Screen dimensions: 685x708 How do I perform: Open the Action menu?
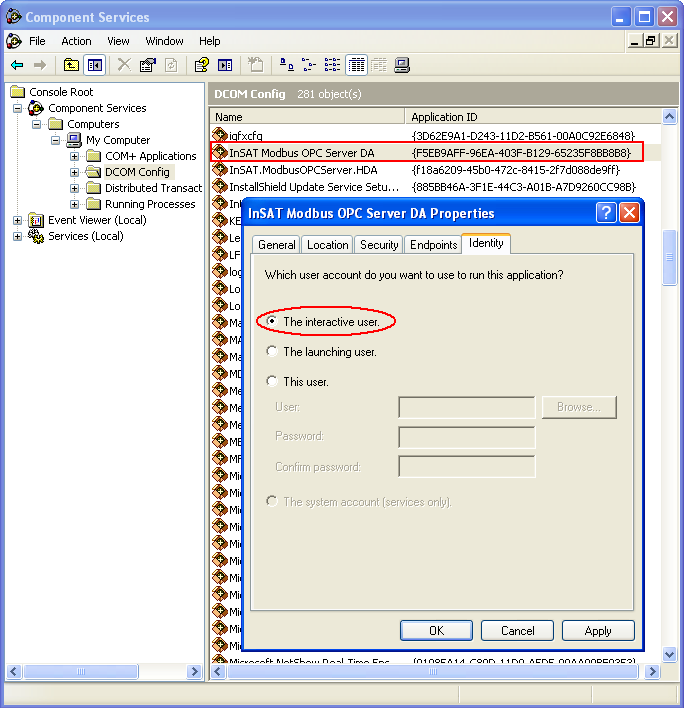(76, 41)
